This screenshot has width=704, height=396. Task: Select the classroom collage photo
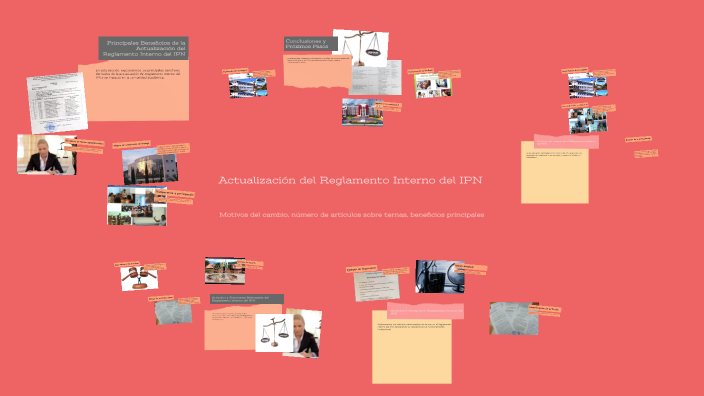[137, 206]
